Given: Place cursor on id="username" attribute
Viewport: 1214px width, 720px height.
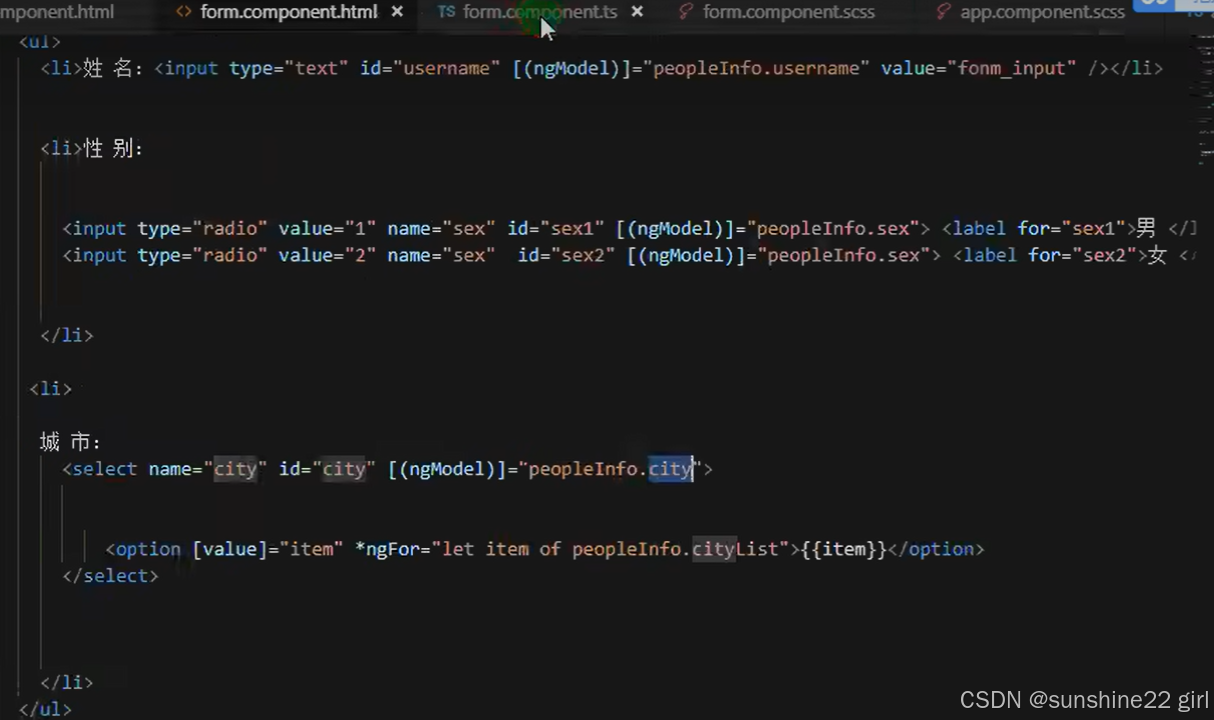Looking at the screenshot, I should click(x=430, y=68).
